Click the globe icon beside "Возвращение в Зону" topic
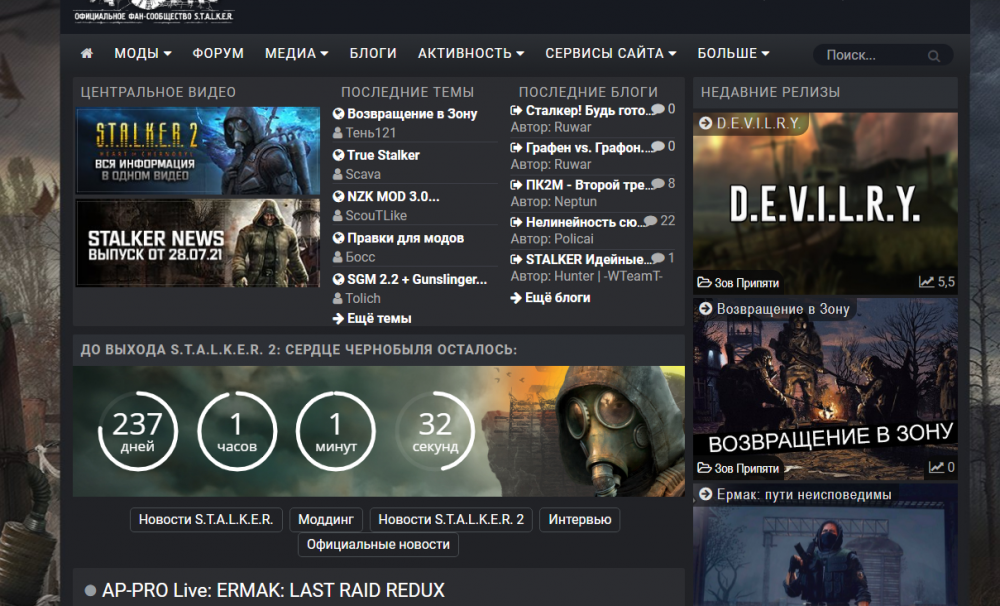The height and width of the screenshot is (606, 1000). pyautogui.click(x=337, y=113)
